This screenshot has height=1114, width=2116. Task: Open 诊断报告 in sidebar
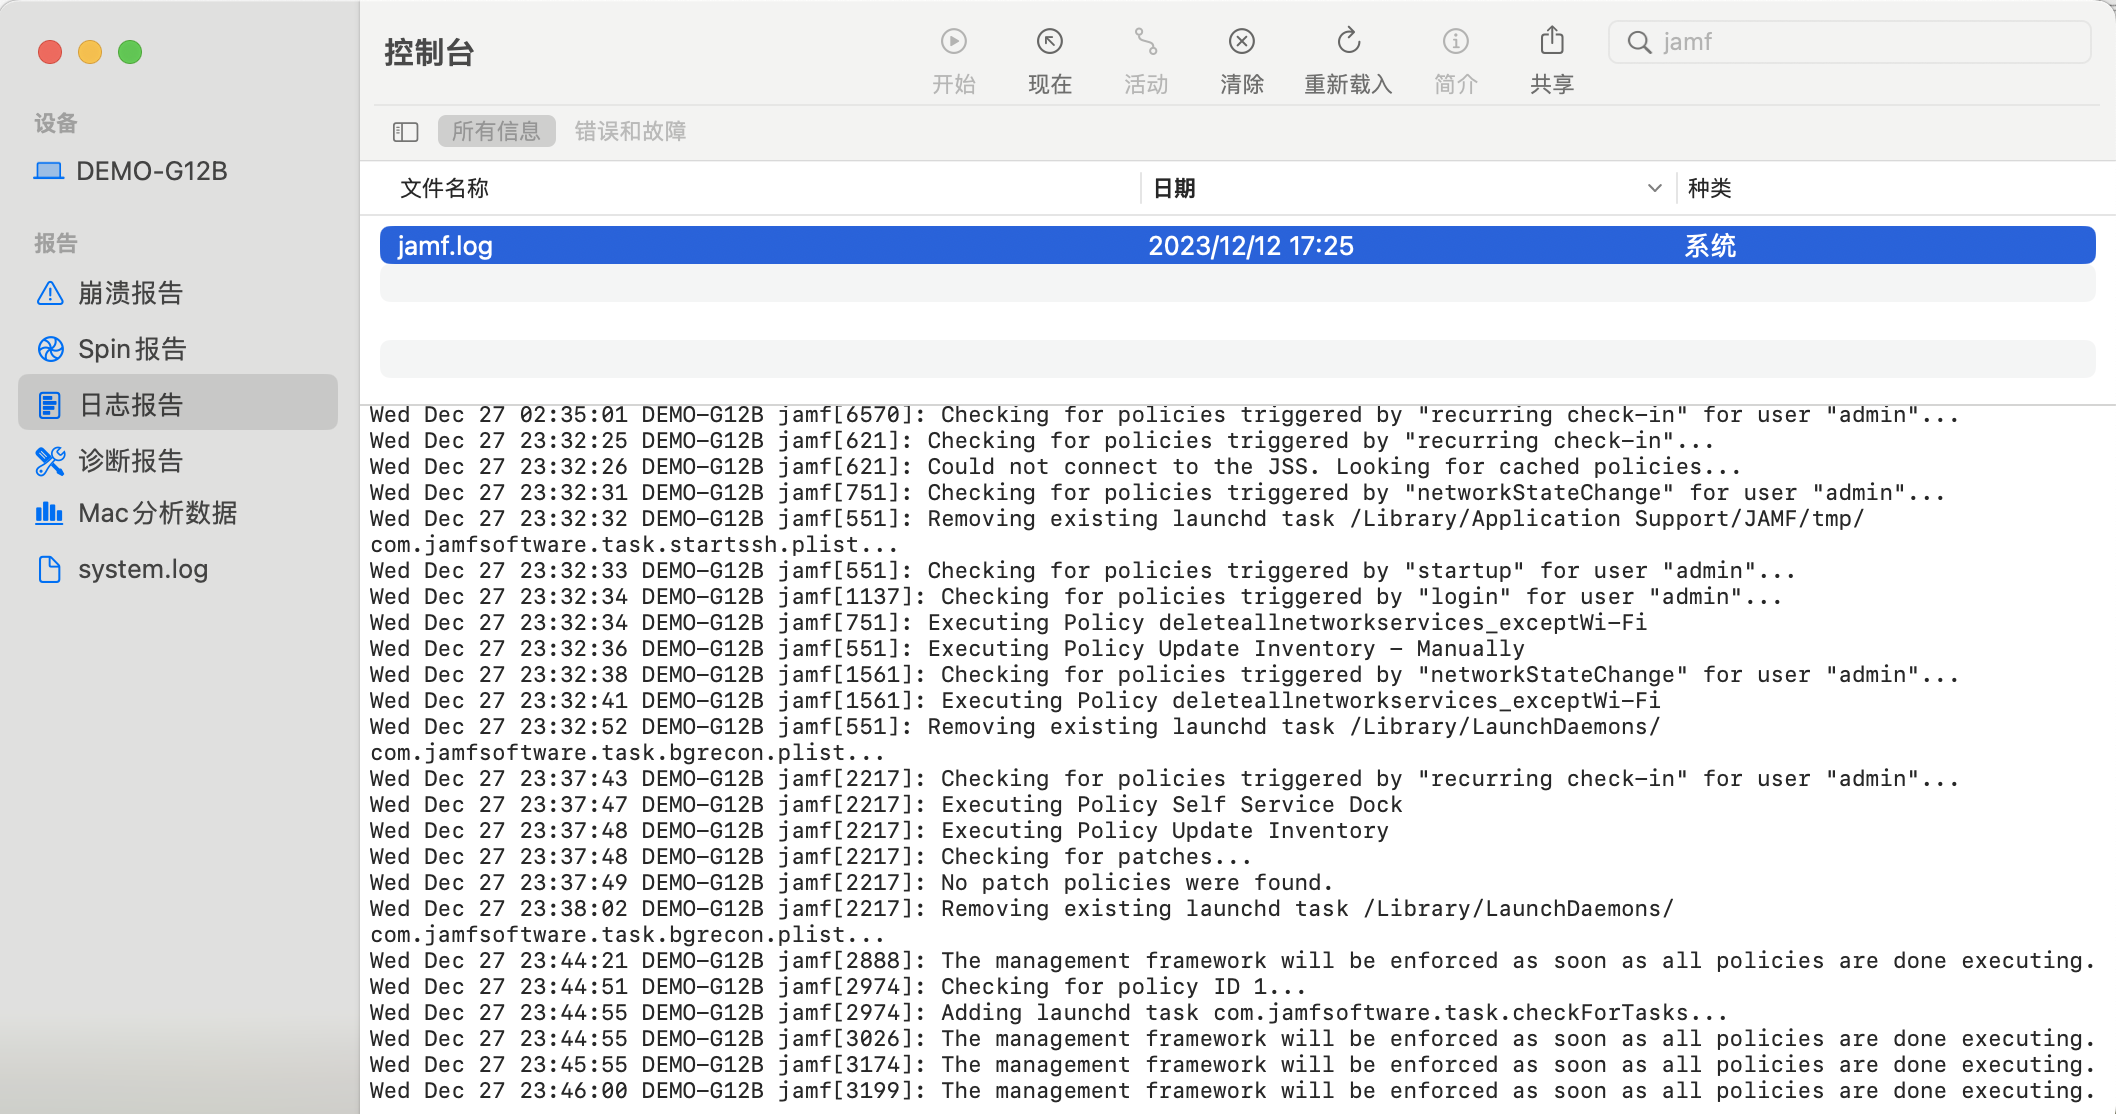click(178, 461)
